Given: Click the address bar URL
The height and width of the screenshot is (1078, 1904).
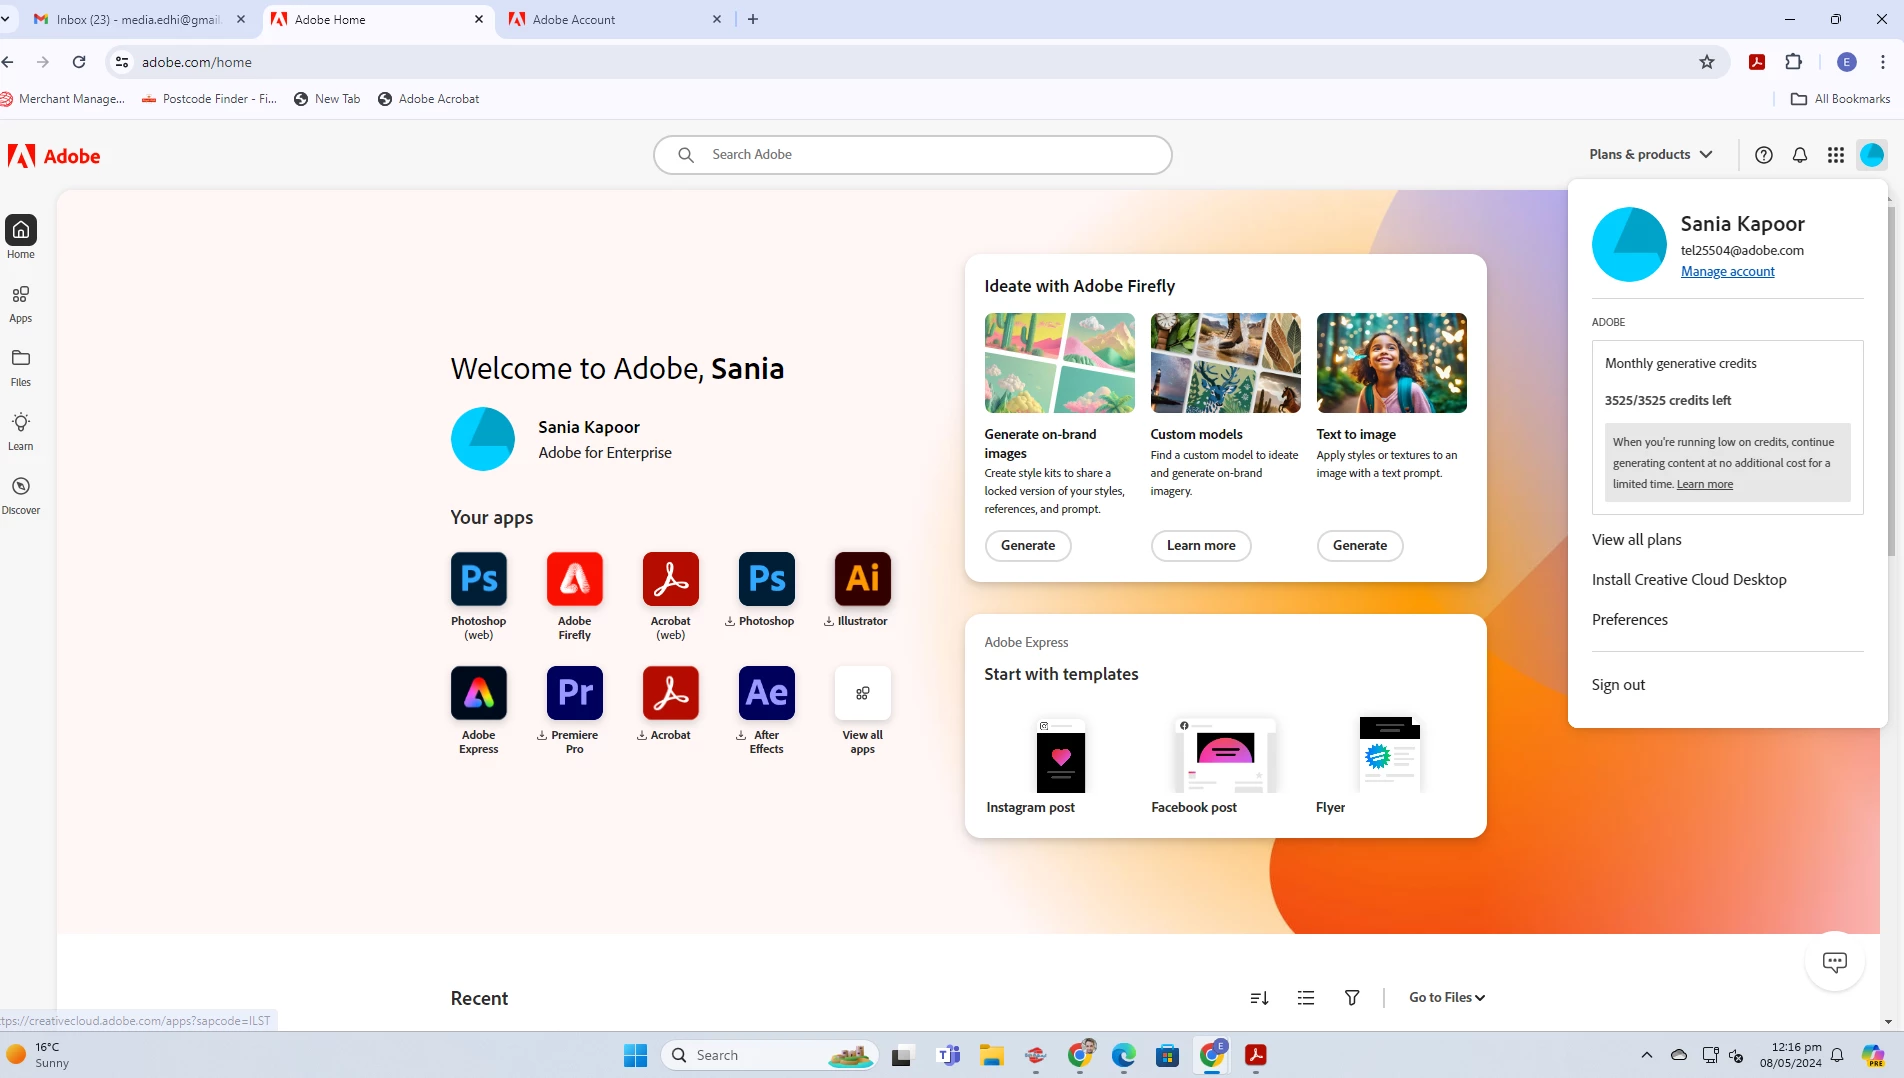Looking at the screenshot, I should point(197,62).
